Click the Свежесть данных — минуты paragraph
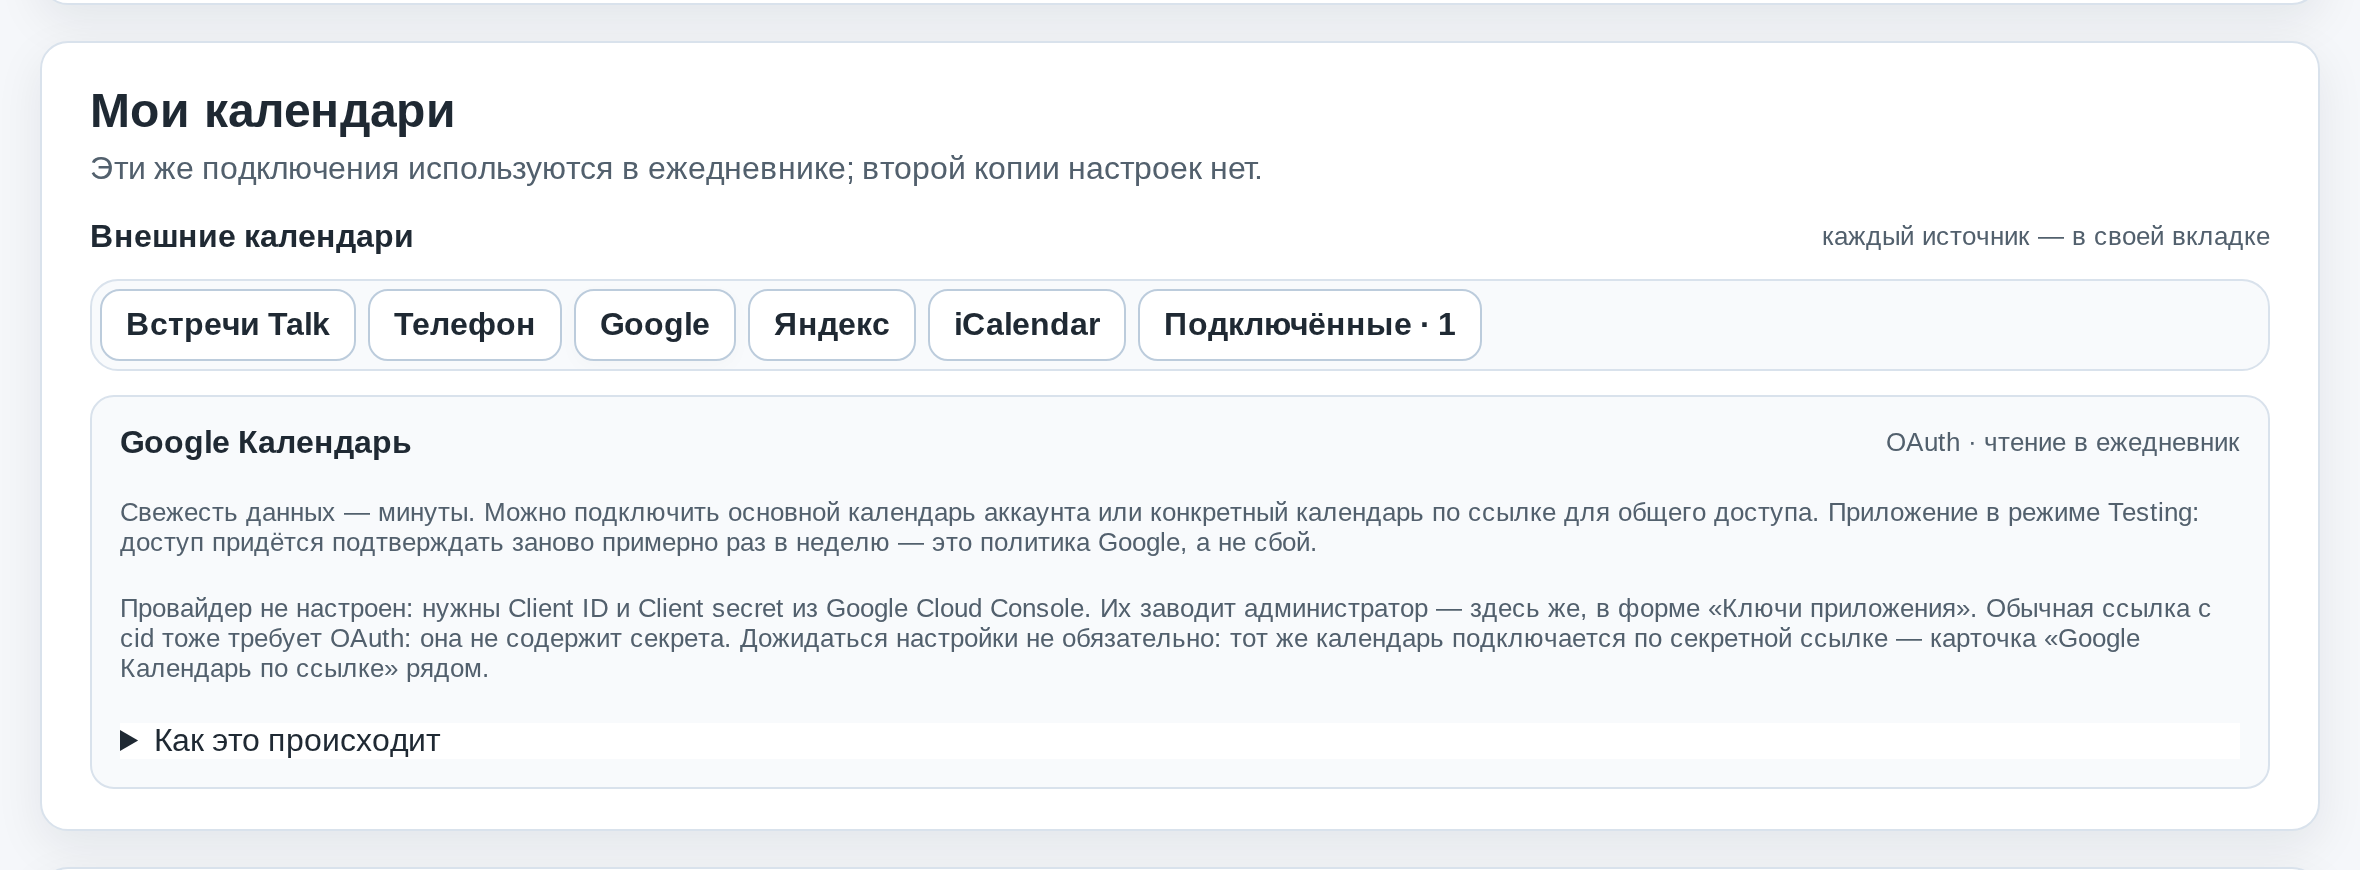The image size is (2360, 870). (x=1160, y=527)
